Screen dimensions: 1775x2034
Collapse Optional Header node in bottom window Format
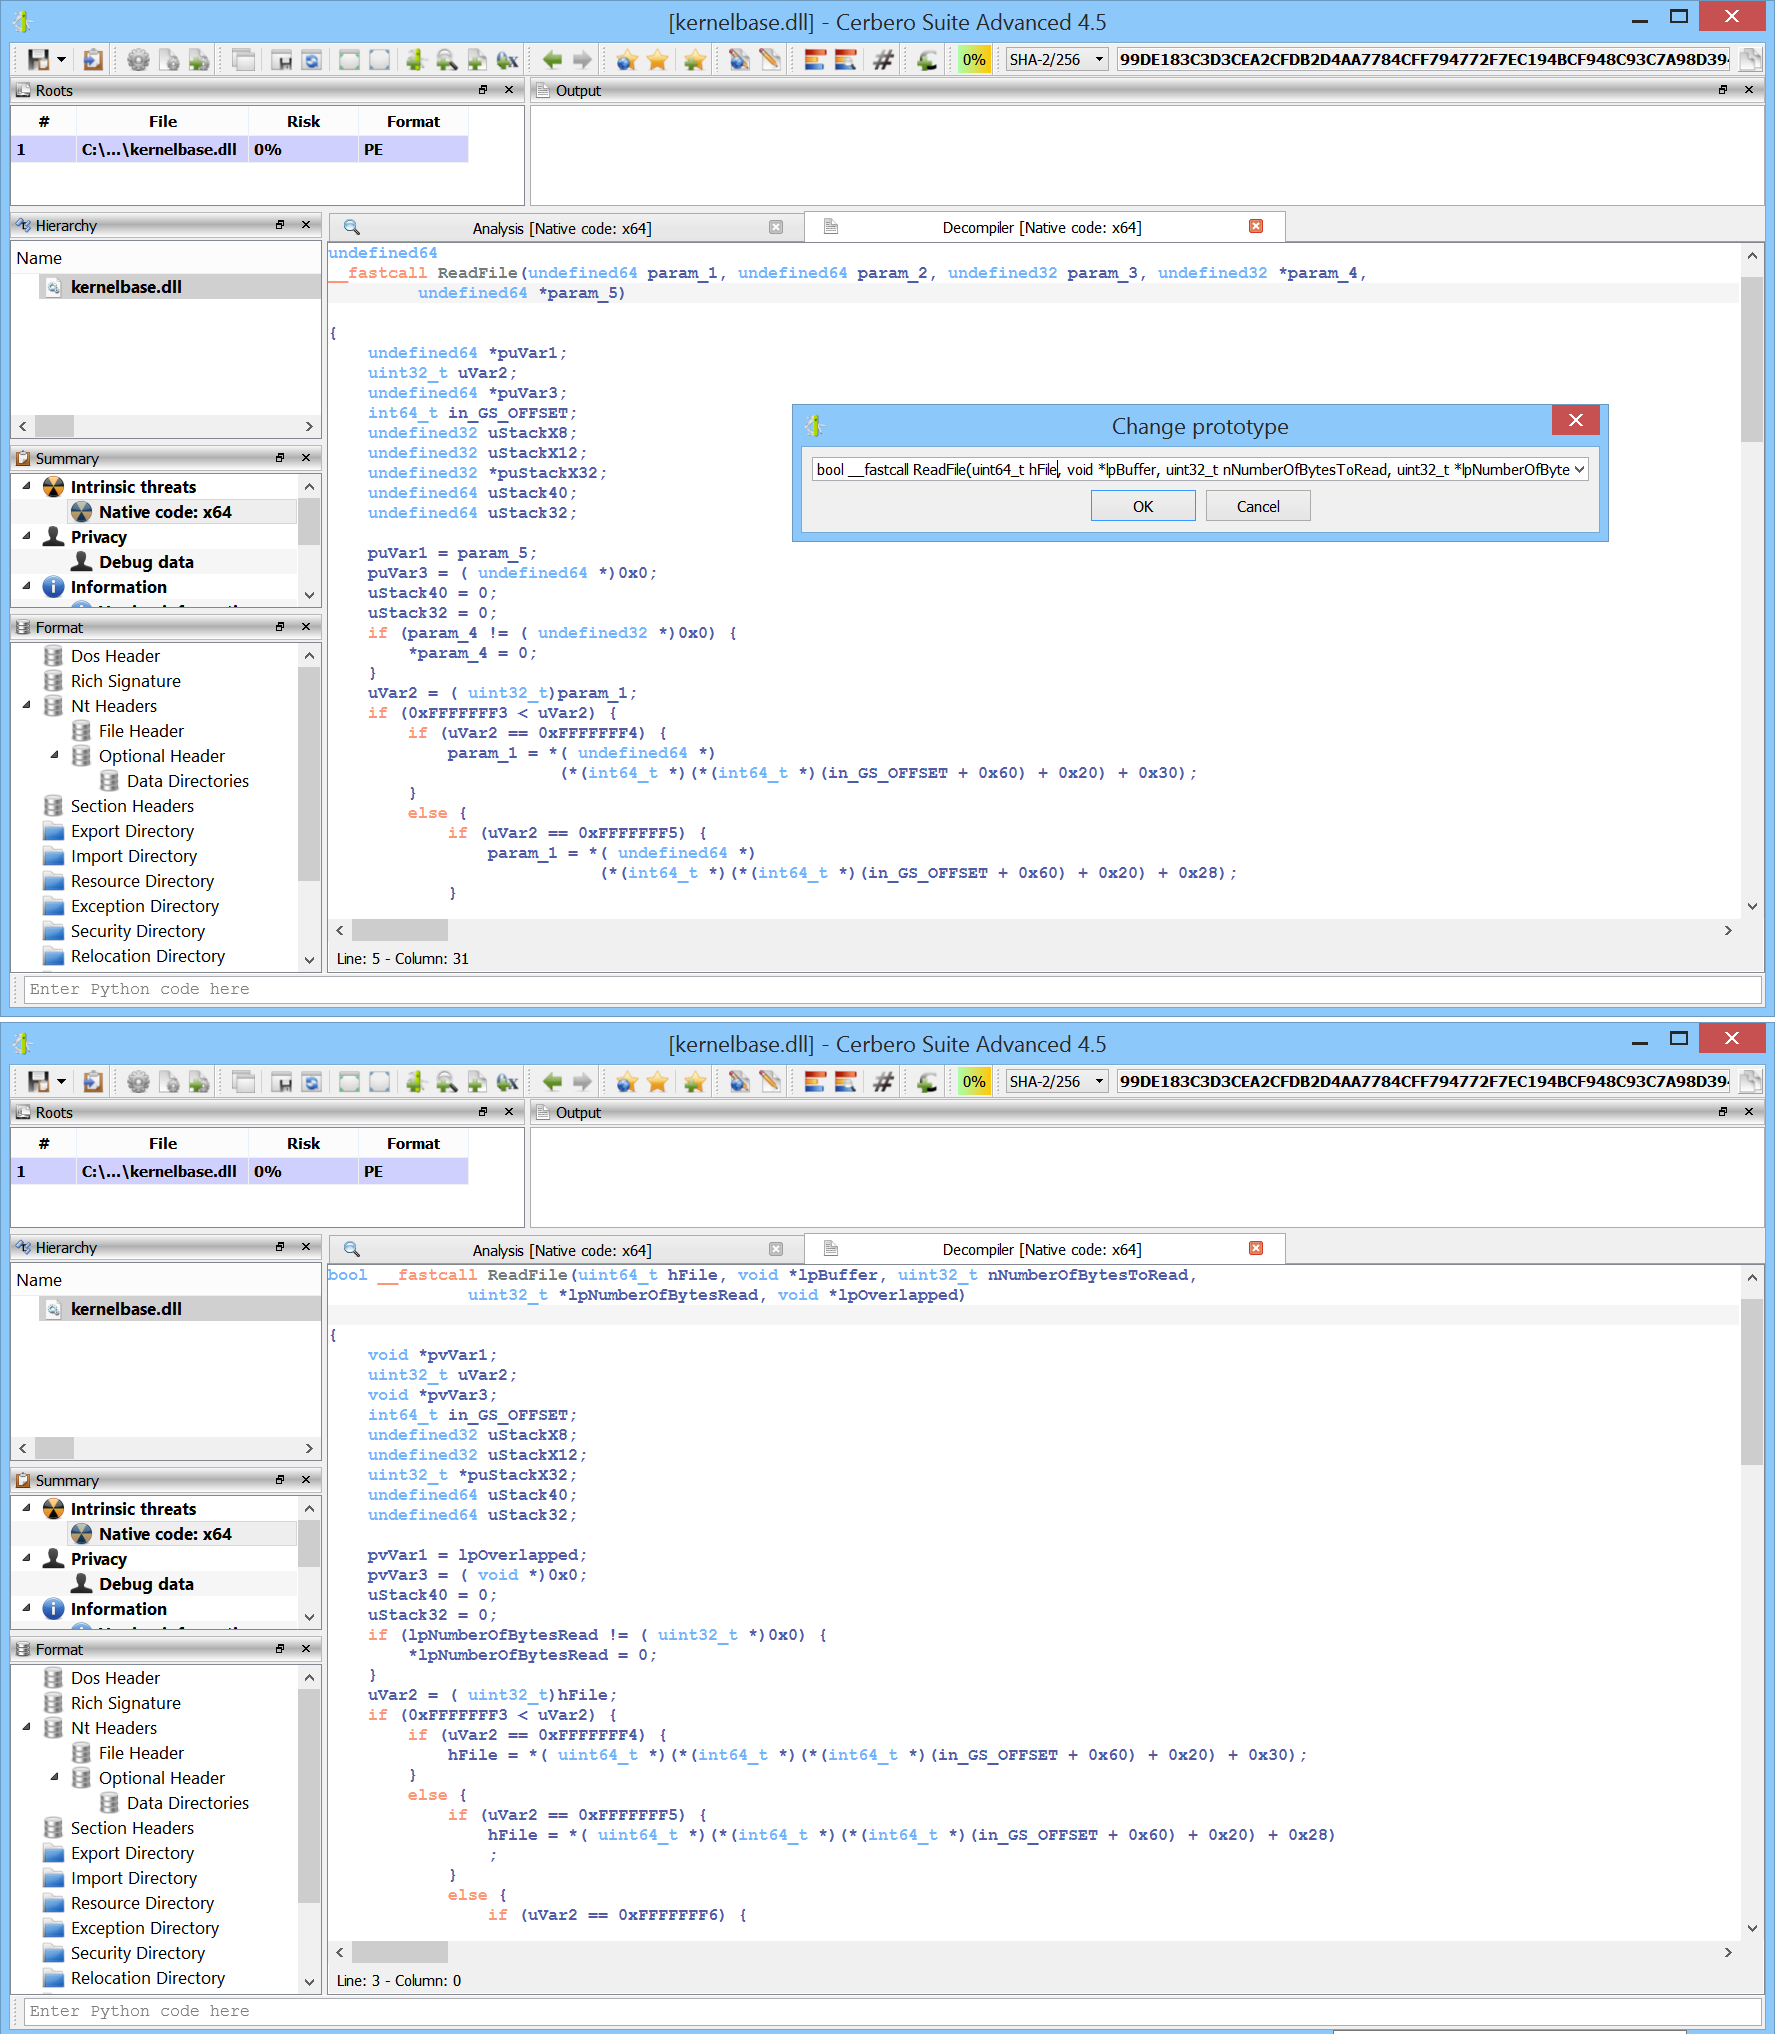click(55, 1777)
